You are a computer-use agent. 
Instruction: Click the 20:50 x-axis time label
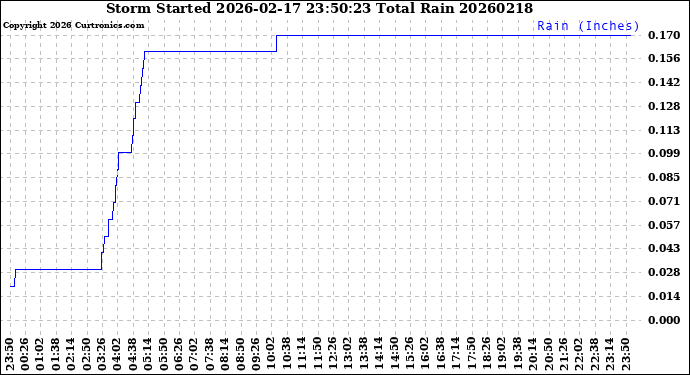(x=548, y=354)
